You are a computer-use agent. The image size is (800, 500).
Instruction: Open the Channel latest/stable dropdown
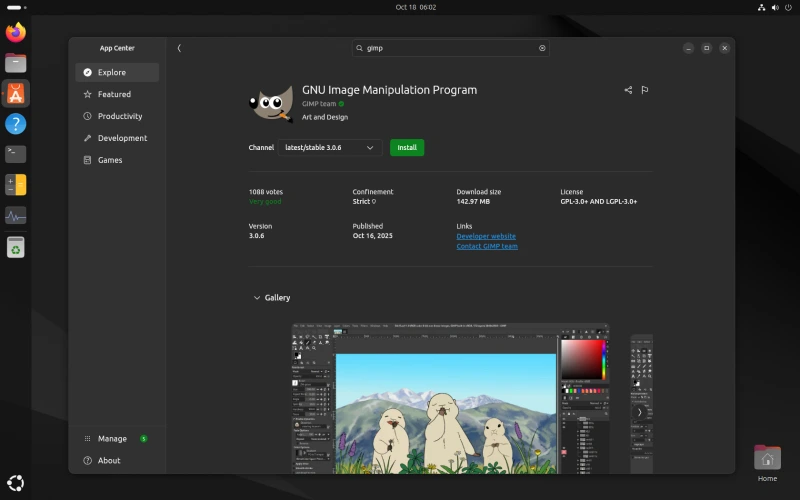pyautogui.click(x=330, y=148)
